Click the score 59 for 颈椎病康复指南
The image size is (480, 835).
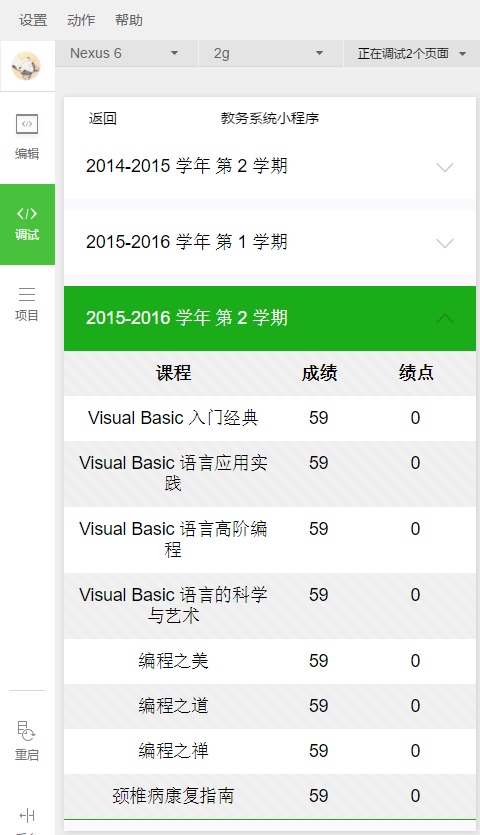319,796
